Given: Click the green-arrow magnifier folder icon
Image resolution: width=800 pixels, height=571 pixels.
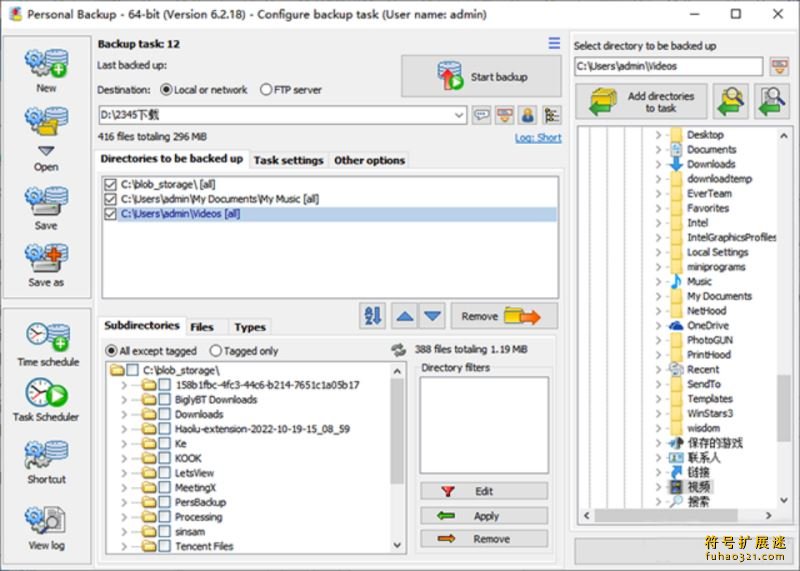Looking at the screenshot, I should click(x=731, y=101).
